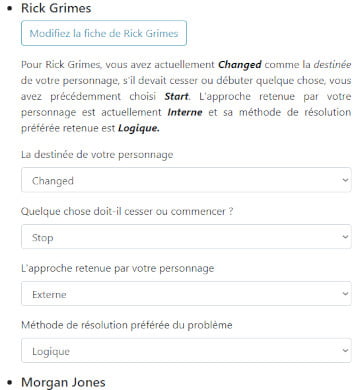
Task: Click the label Méthode de résolution préférée du problème
Action: coord(127,325)
